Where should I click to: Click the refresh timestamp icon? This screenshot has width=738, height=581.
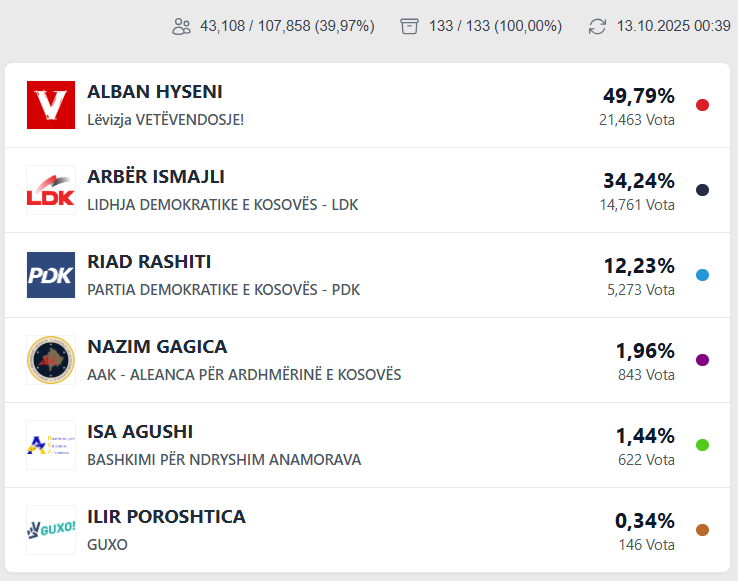[x=597, y=26]
